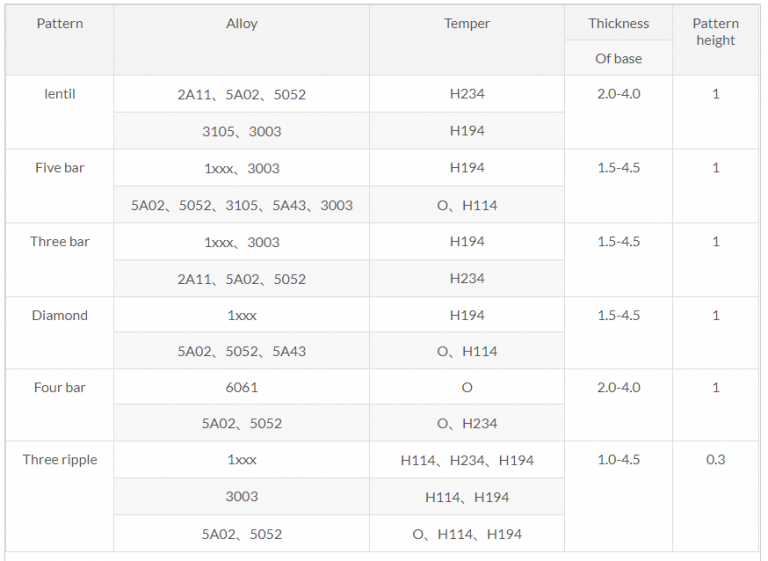768x561 pixels.
Task: Click the 'O、H114、H194' temper cell
Action: point(467,534)
